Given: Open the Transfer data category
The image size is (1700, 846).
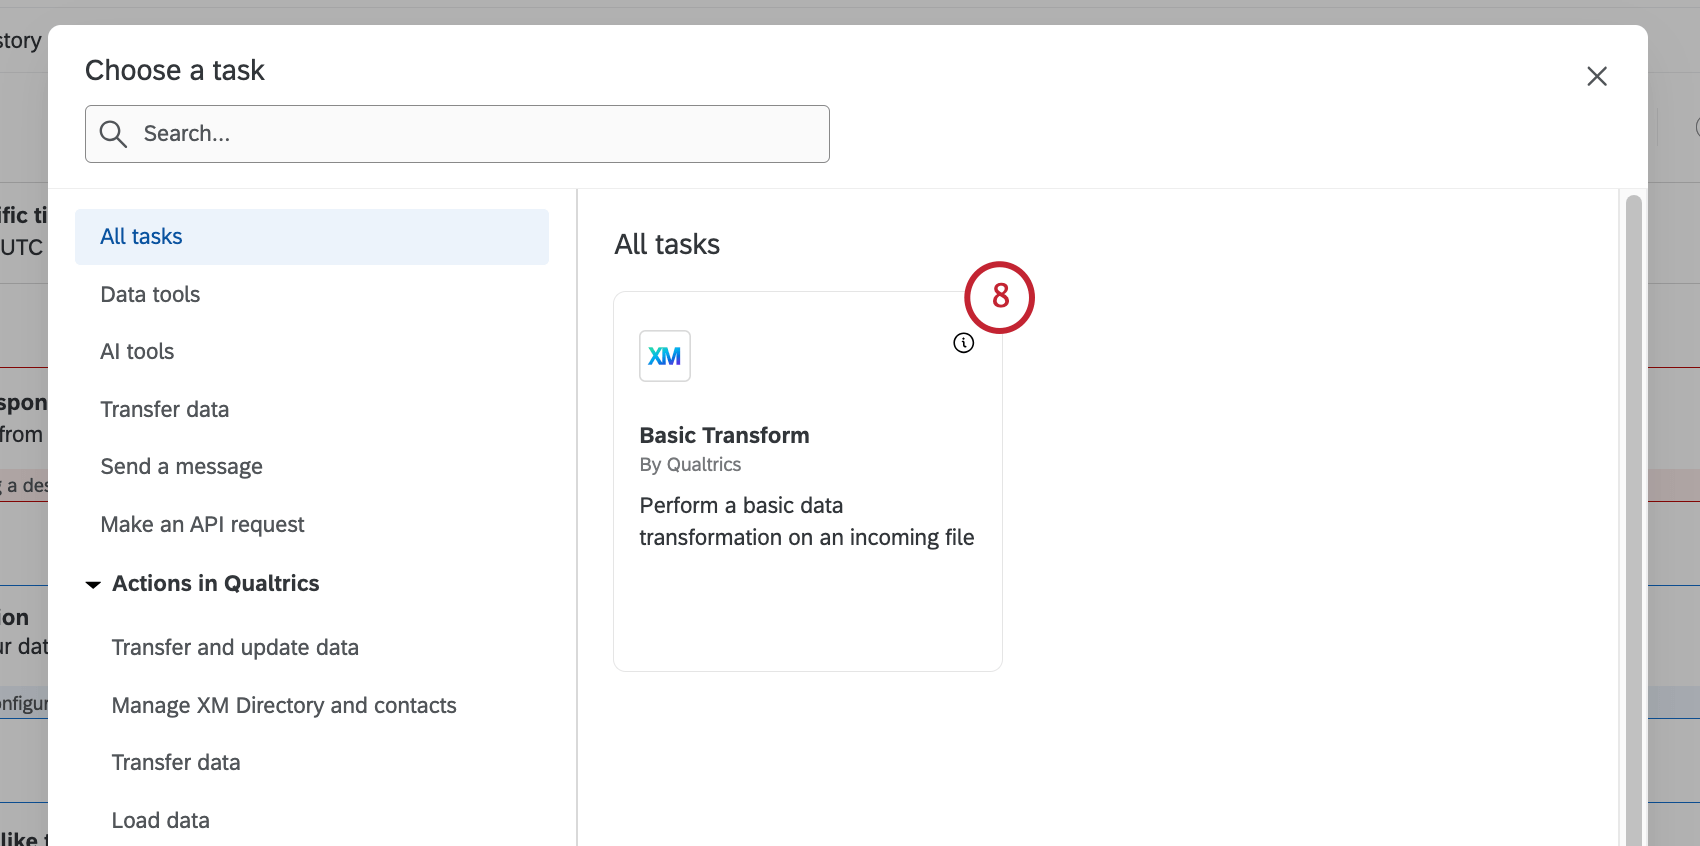Looking at the screenshot, I should 164,409.
